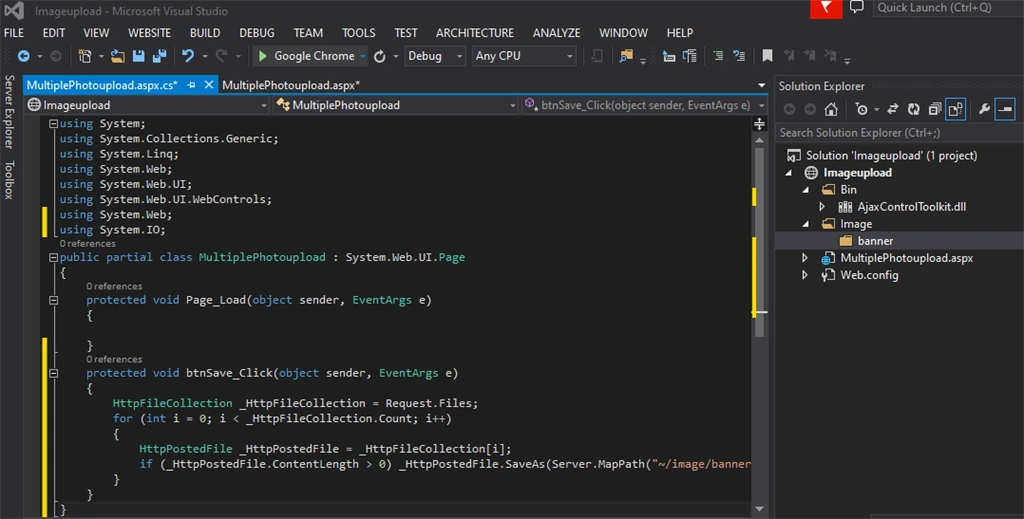Click Collapse All in Solution Explorer
The image size is (1024, 519).
[x=935, y=110]
